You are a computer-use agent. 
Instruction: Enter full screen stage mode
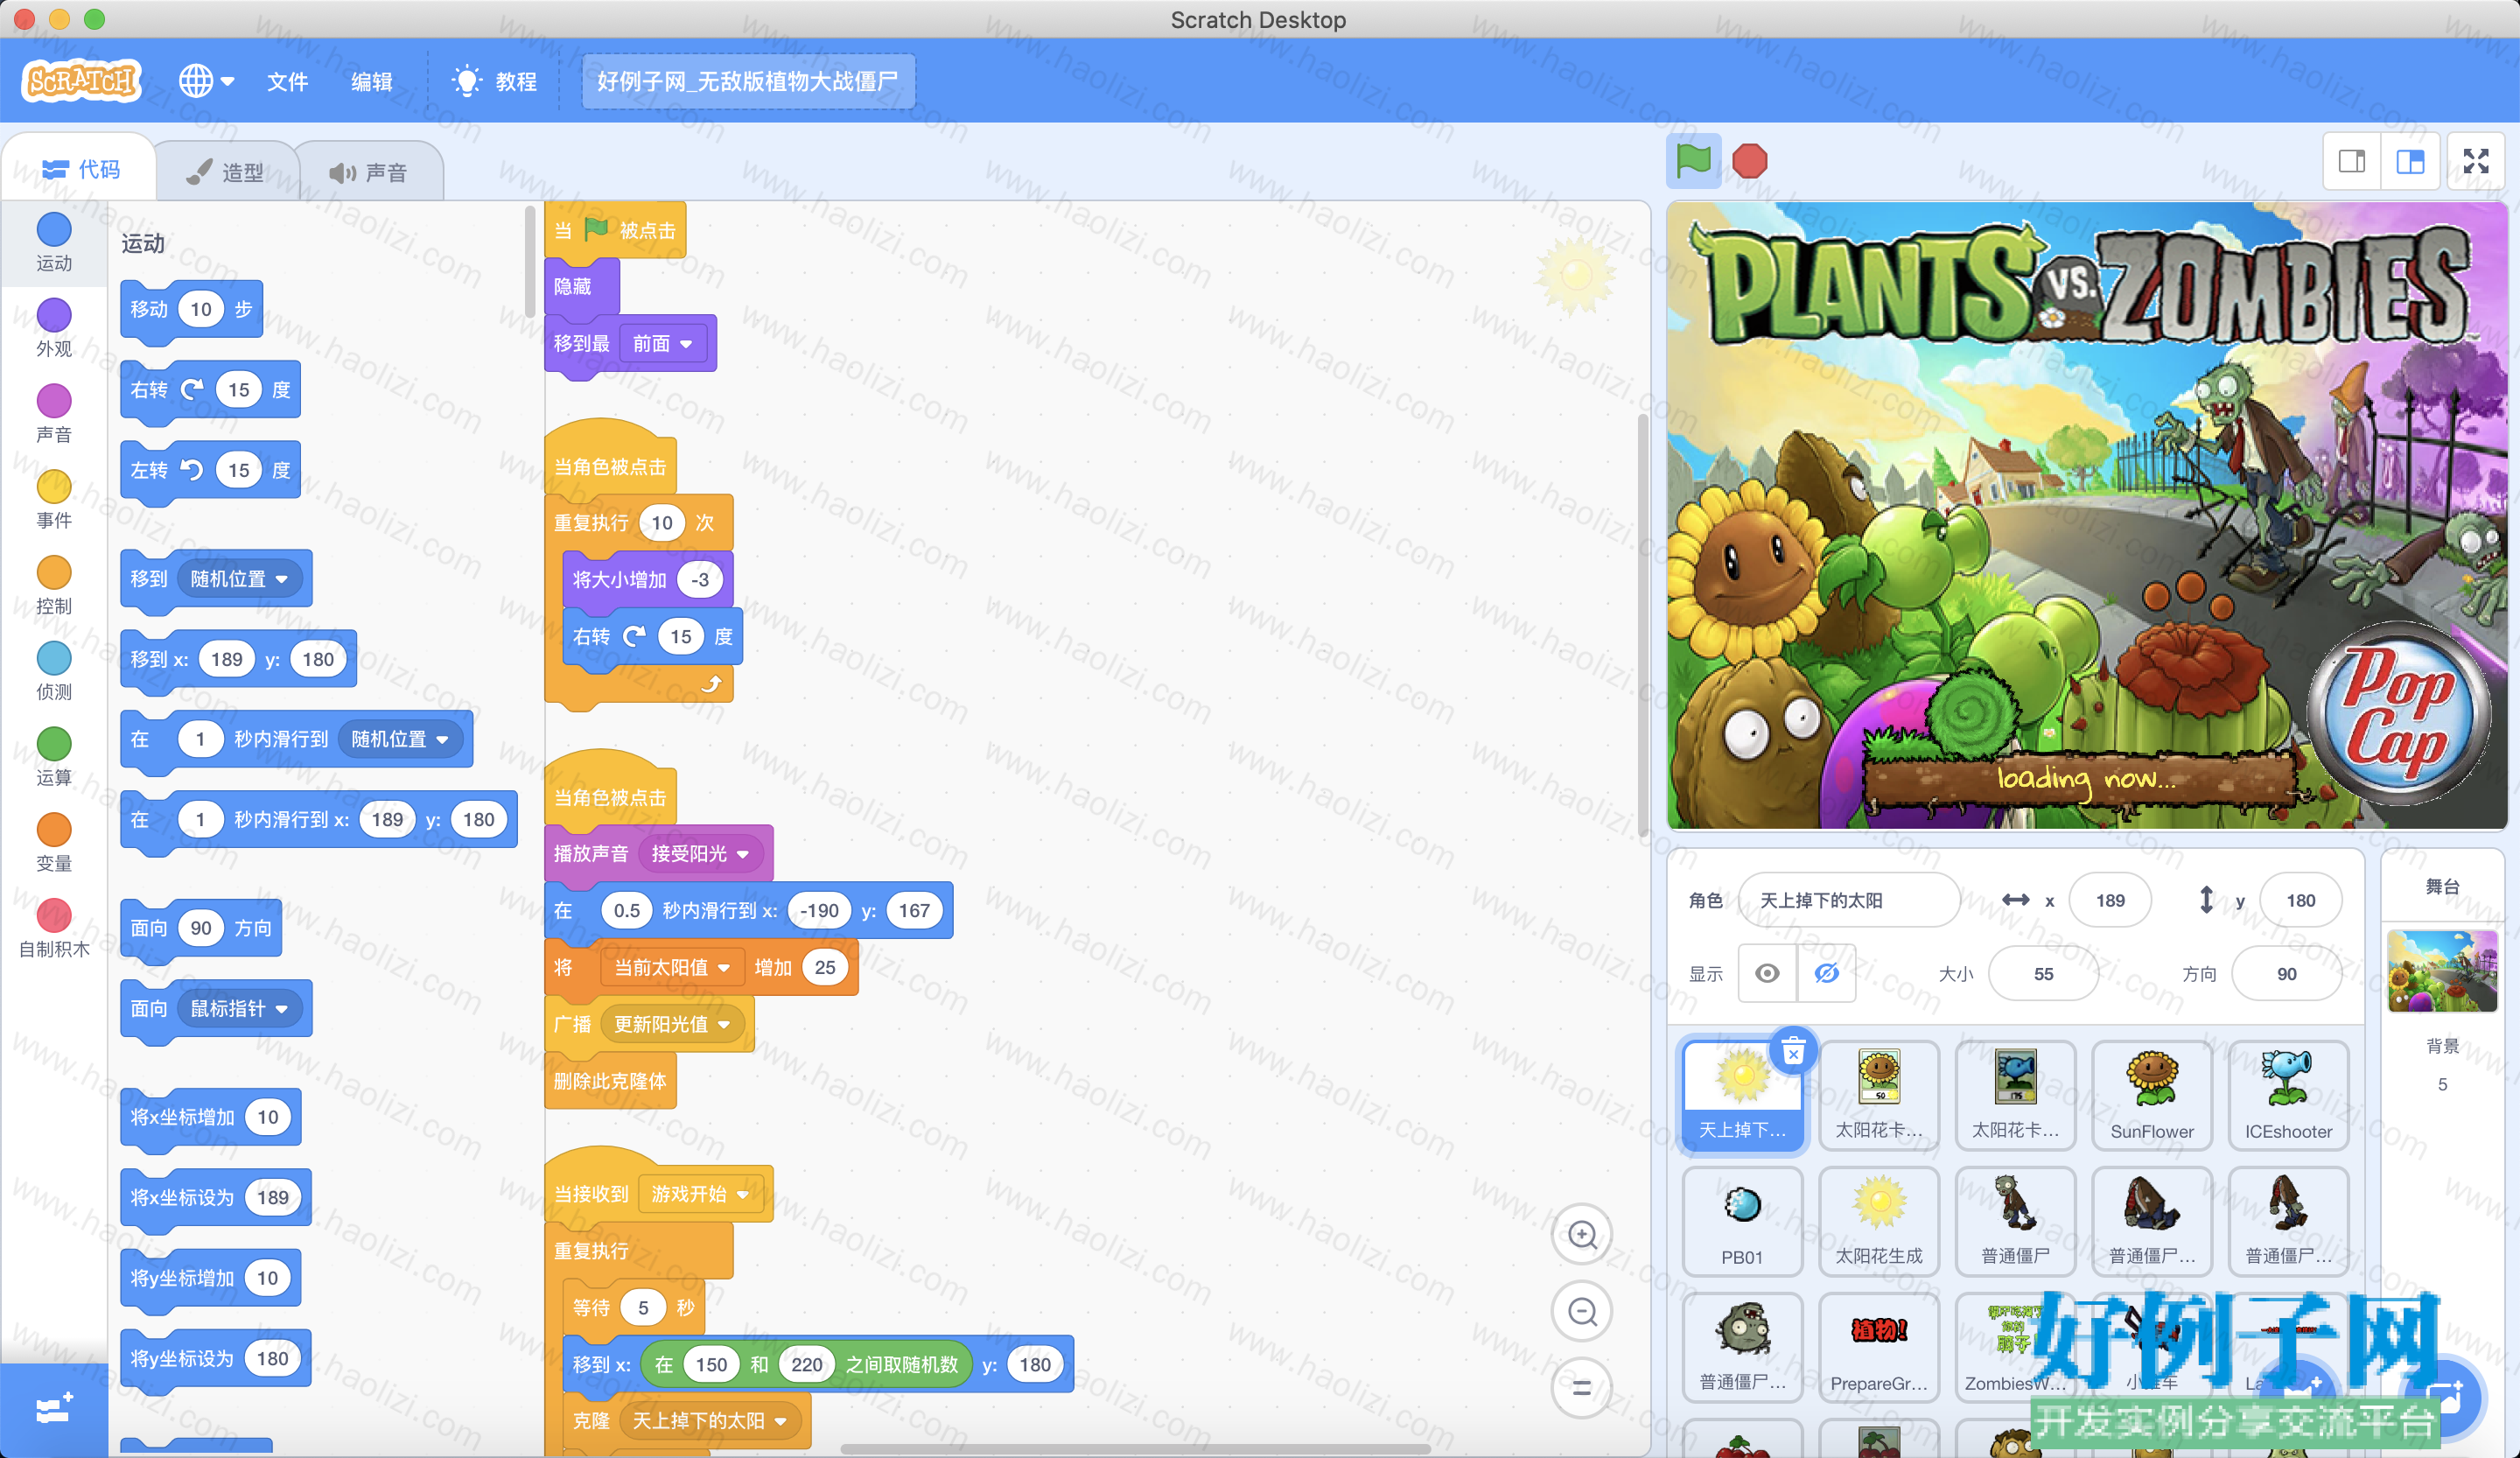pos(2476,161)
